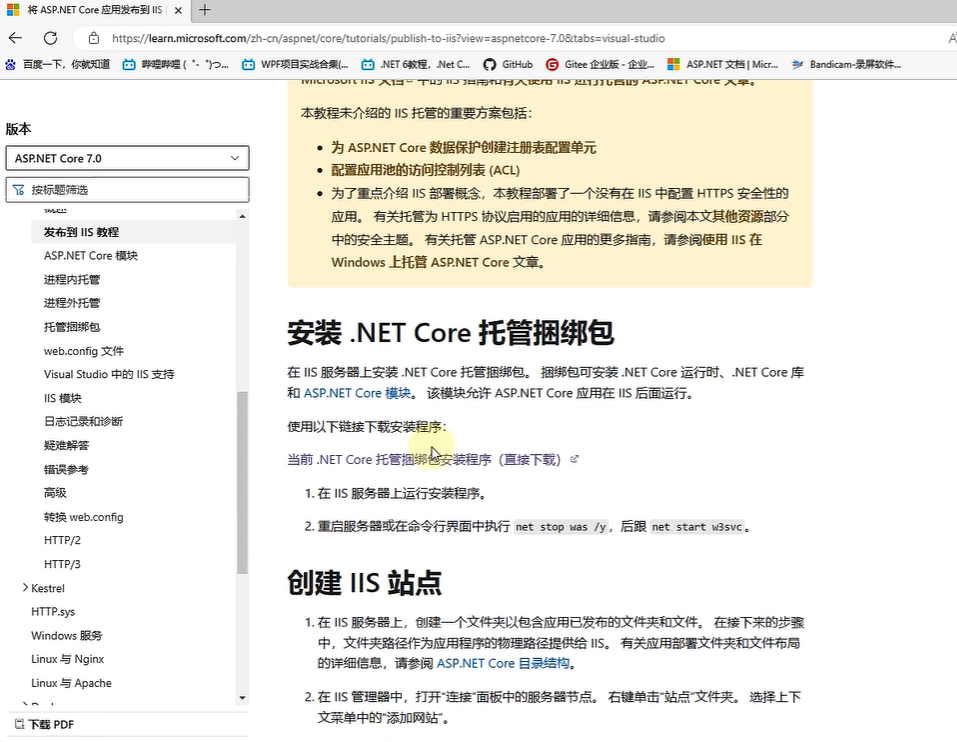Click the sidebar scroll up arrow
Image resolution: width=957 pixels, height=742 pixels.
tap(242, 216)
